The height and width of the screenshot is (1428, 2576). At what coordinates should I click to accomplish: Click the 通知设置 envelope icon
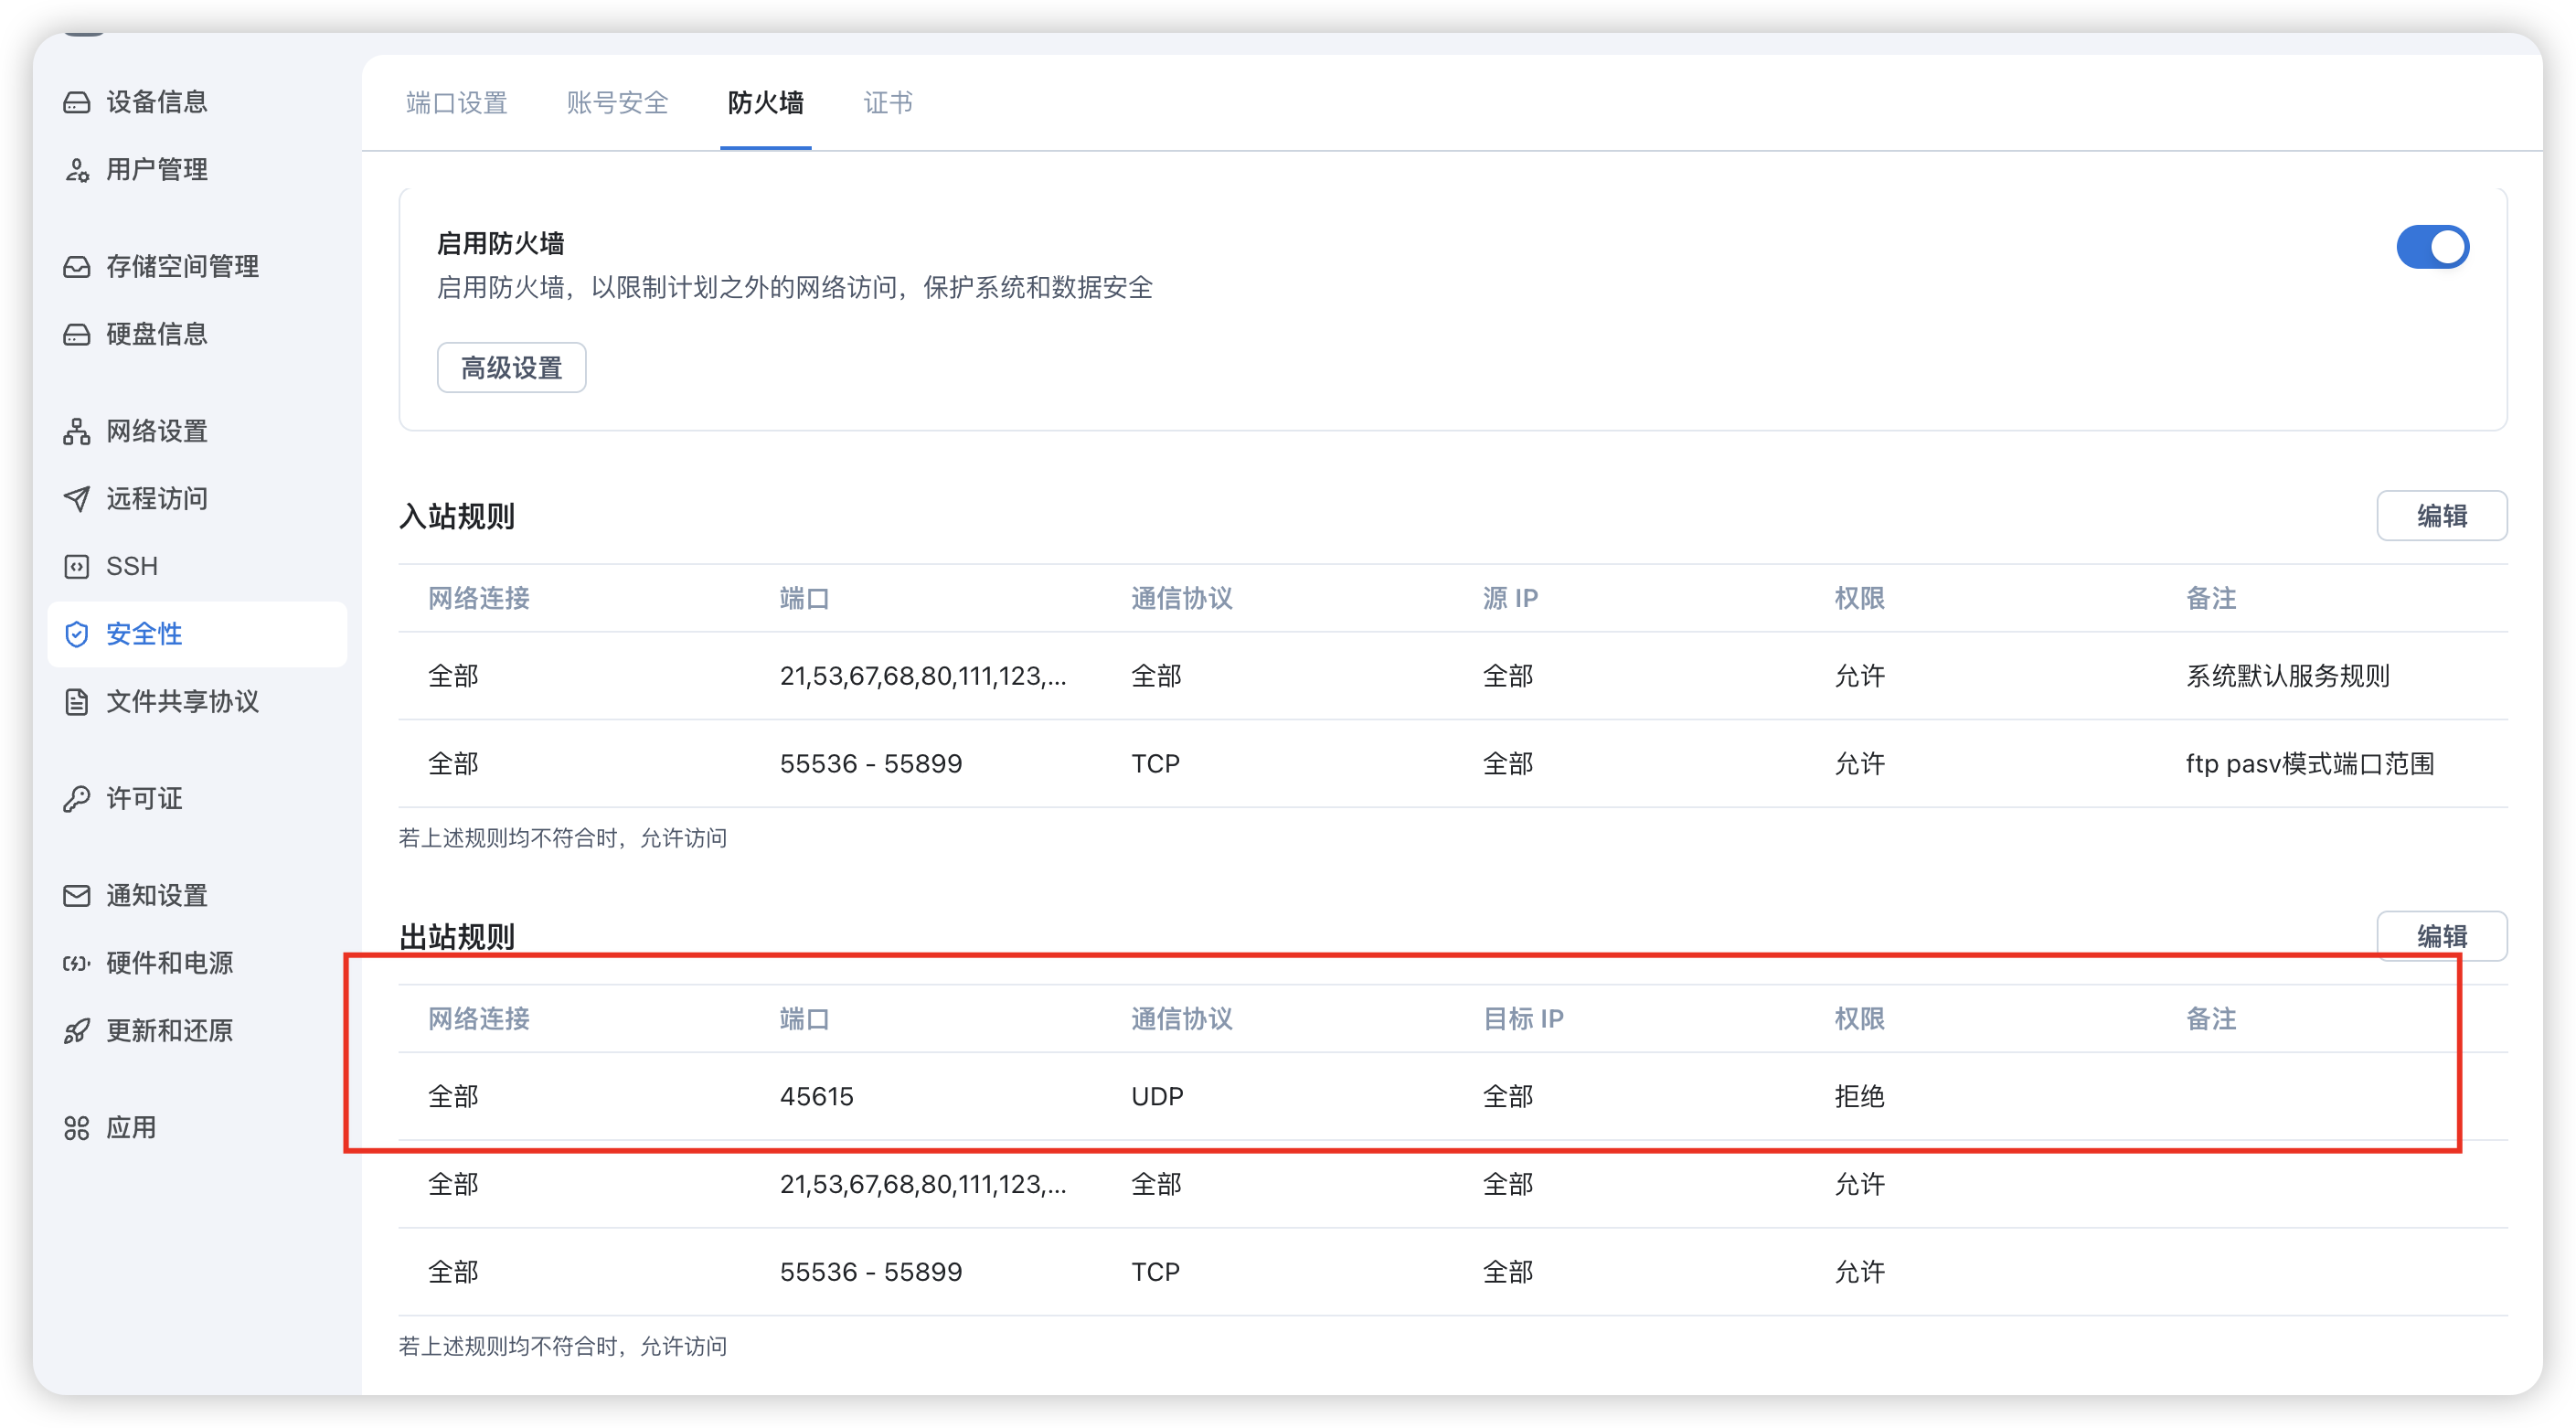pyautogui.click(x=77, y=896)
